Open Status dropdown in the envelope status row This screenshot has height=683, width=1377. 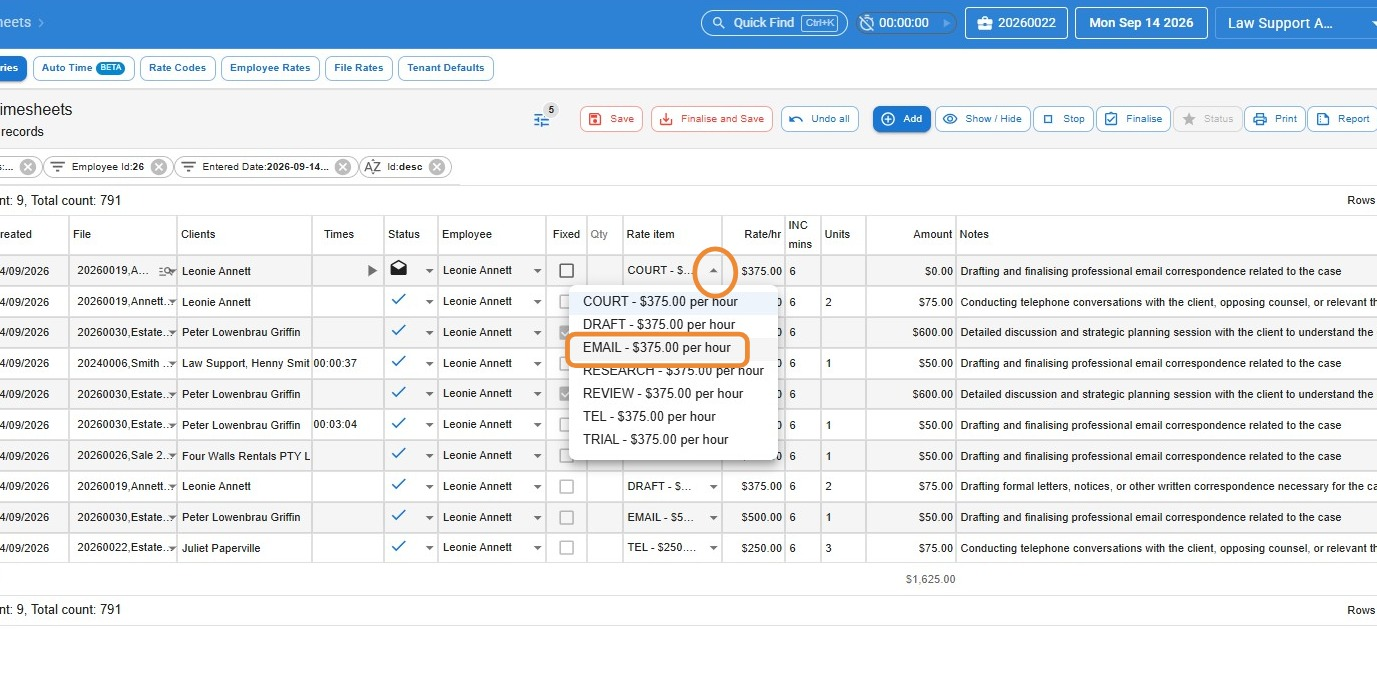(430, 271)
